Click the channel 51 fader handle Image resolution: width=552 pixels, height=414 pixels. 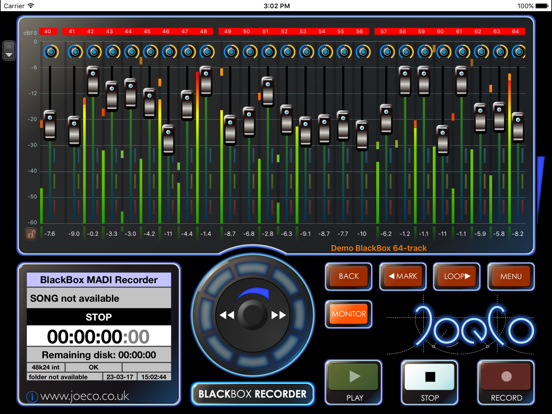click(x=268, y=92)
